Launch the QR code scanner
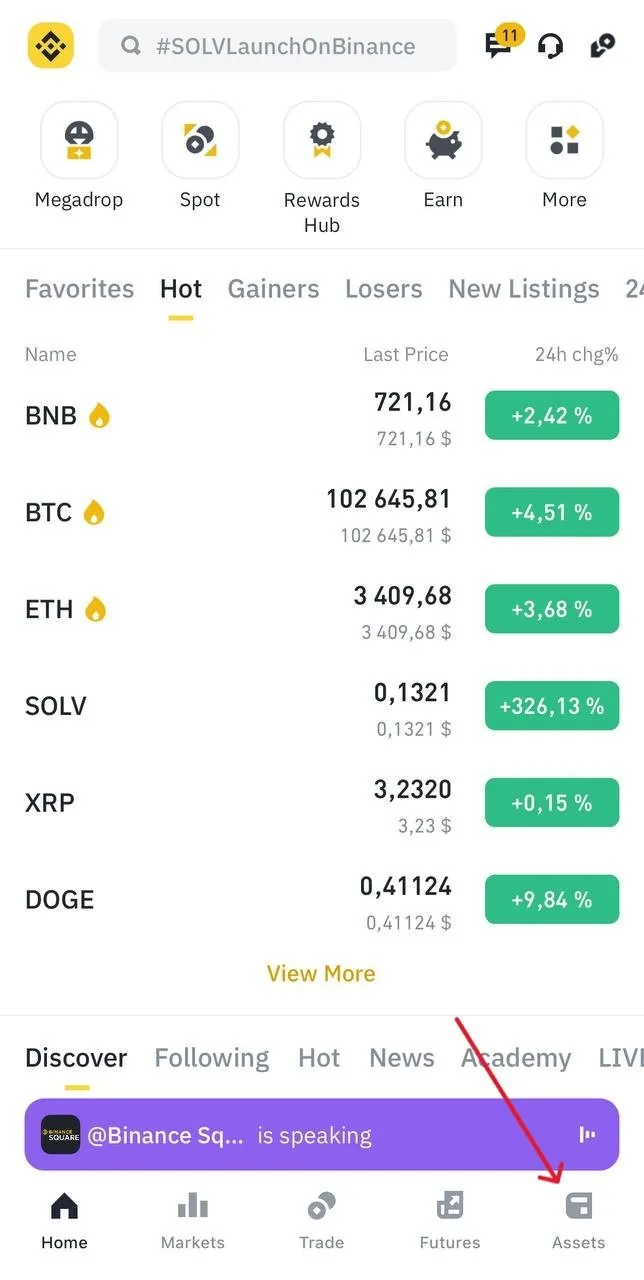 602,45
